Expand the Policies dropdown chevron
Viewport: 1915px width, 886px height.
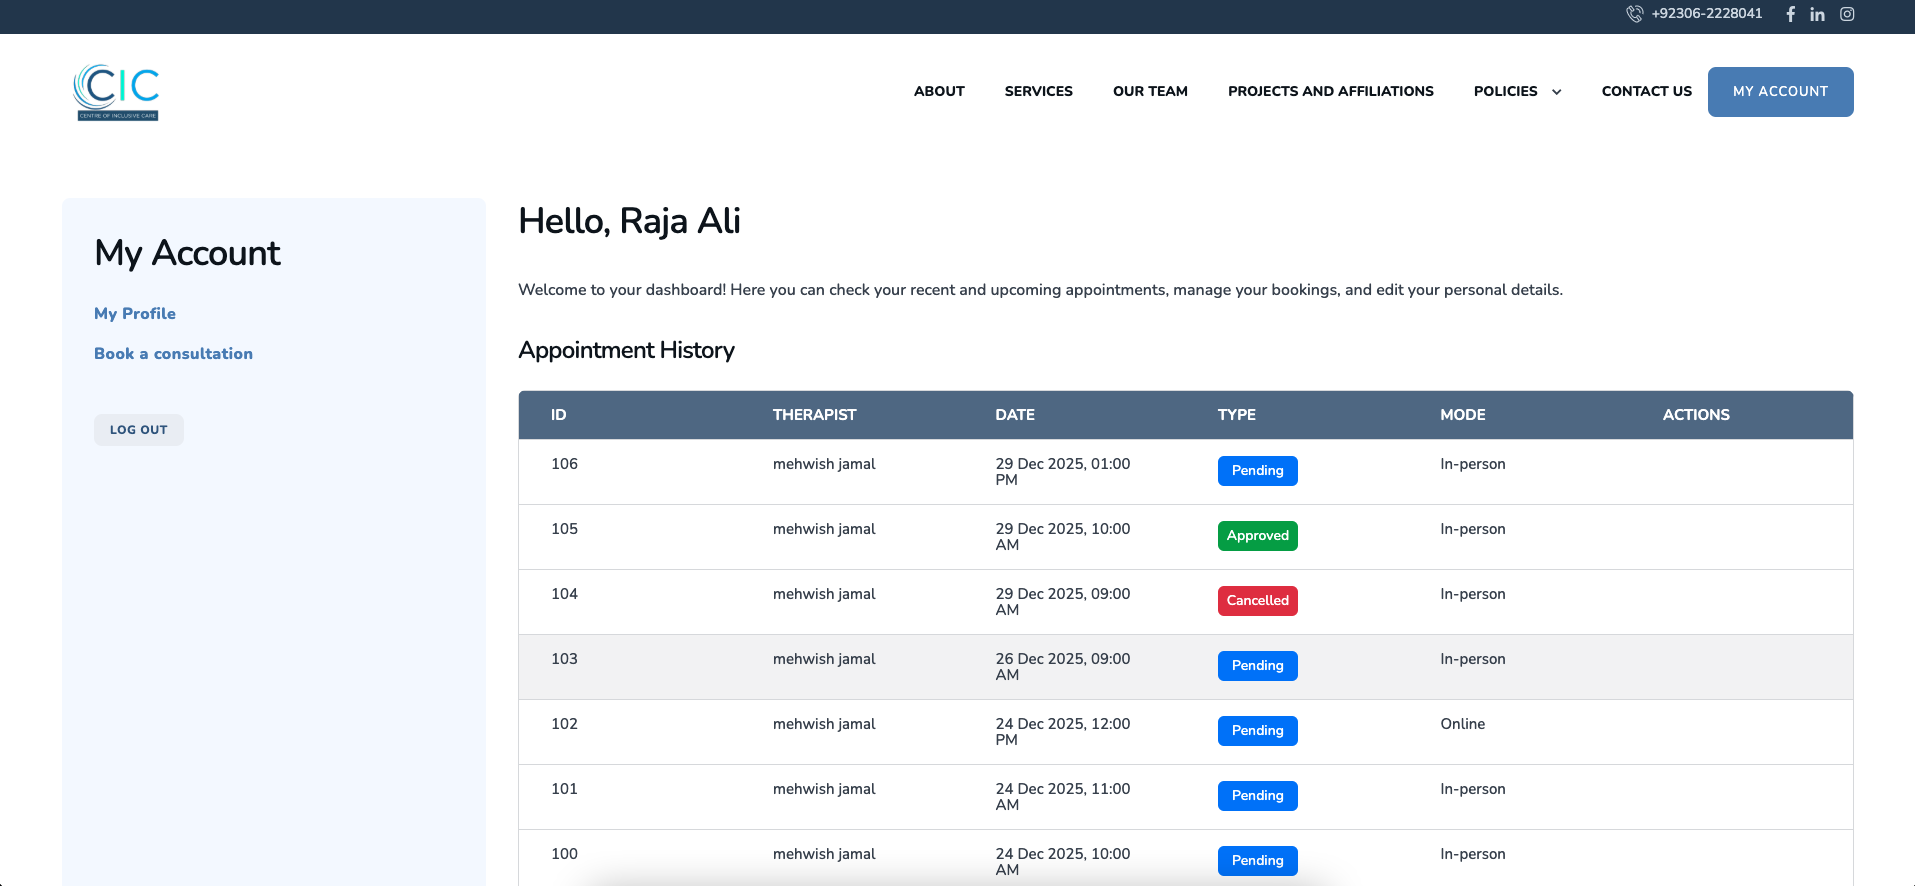click(1556, 92)
